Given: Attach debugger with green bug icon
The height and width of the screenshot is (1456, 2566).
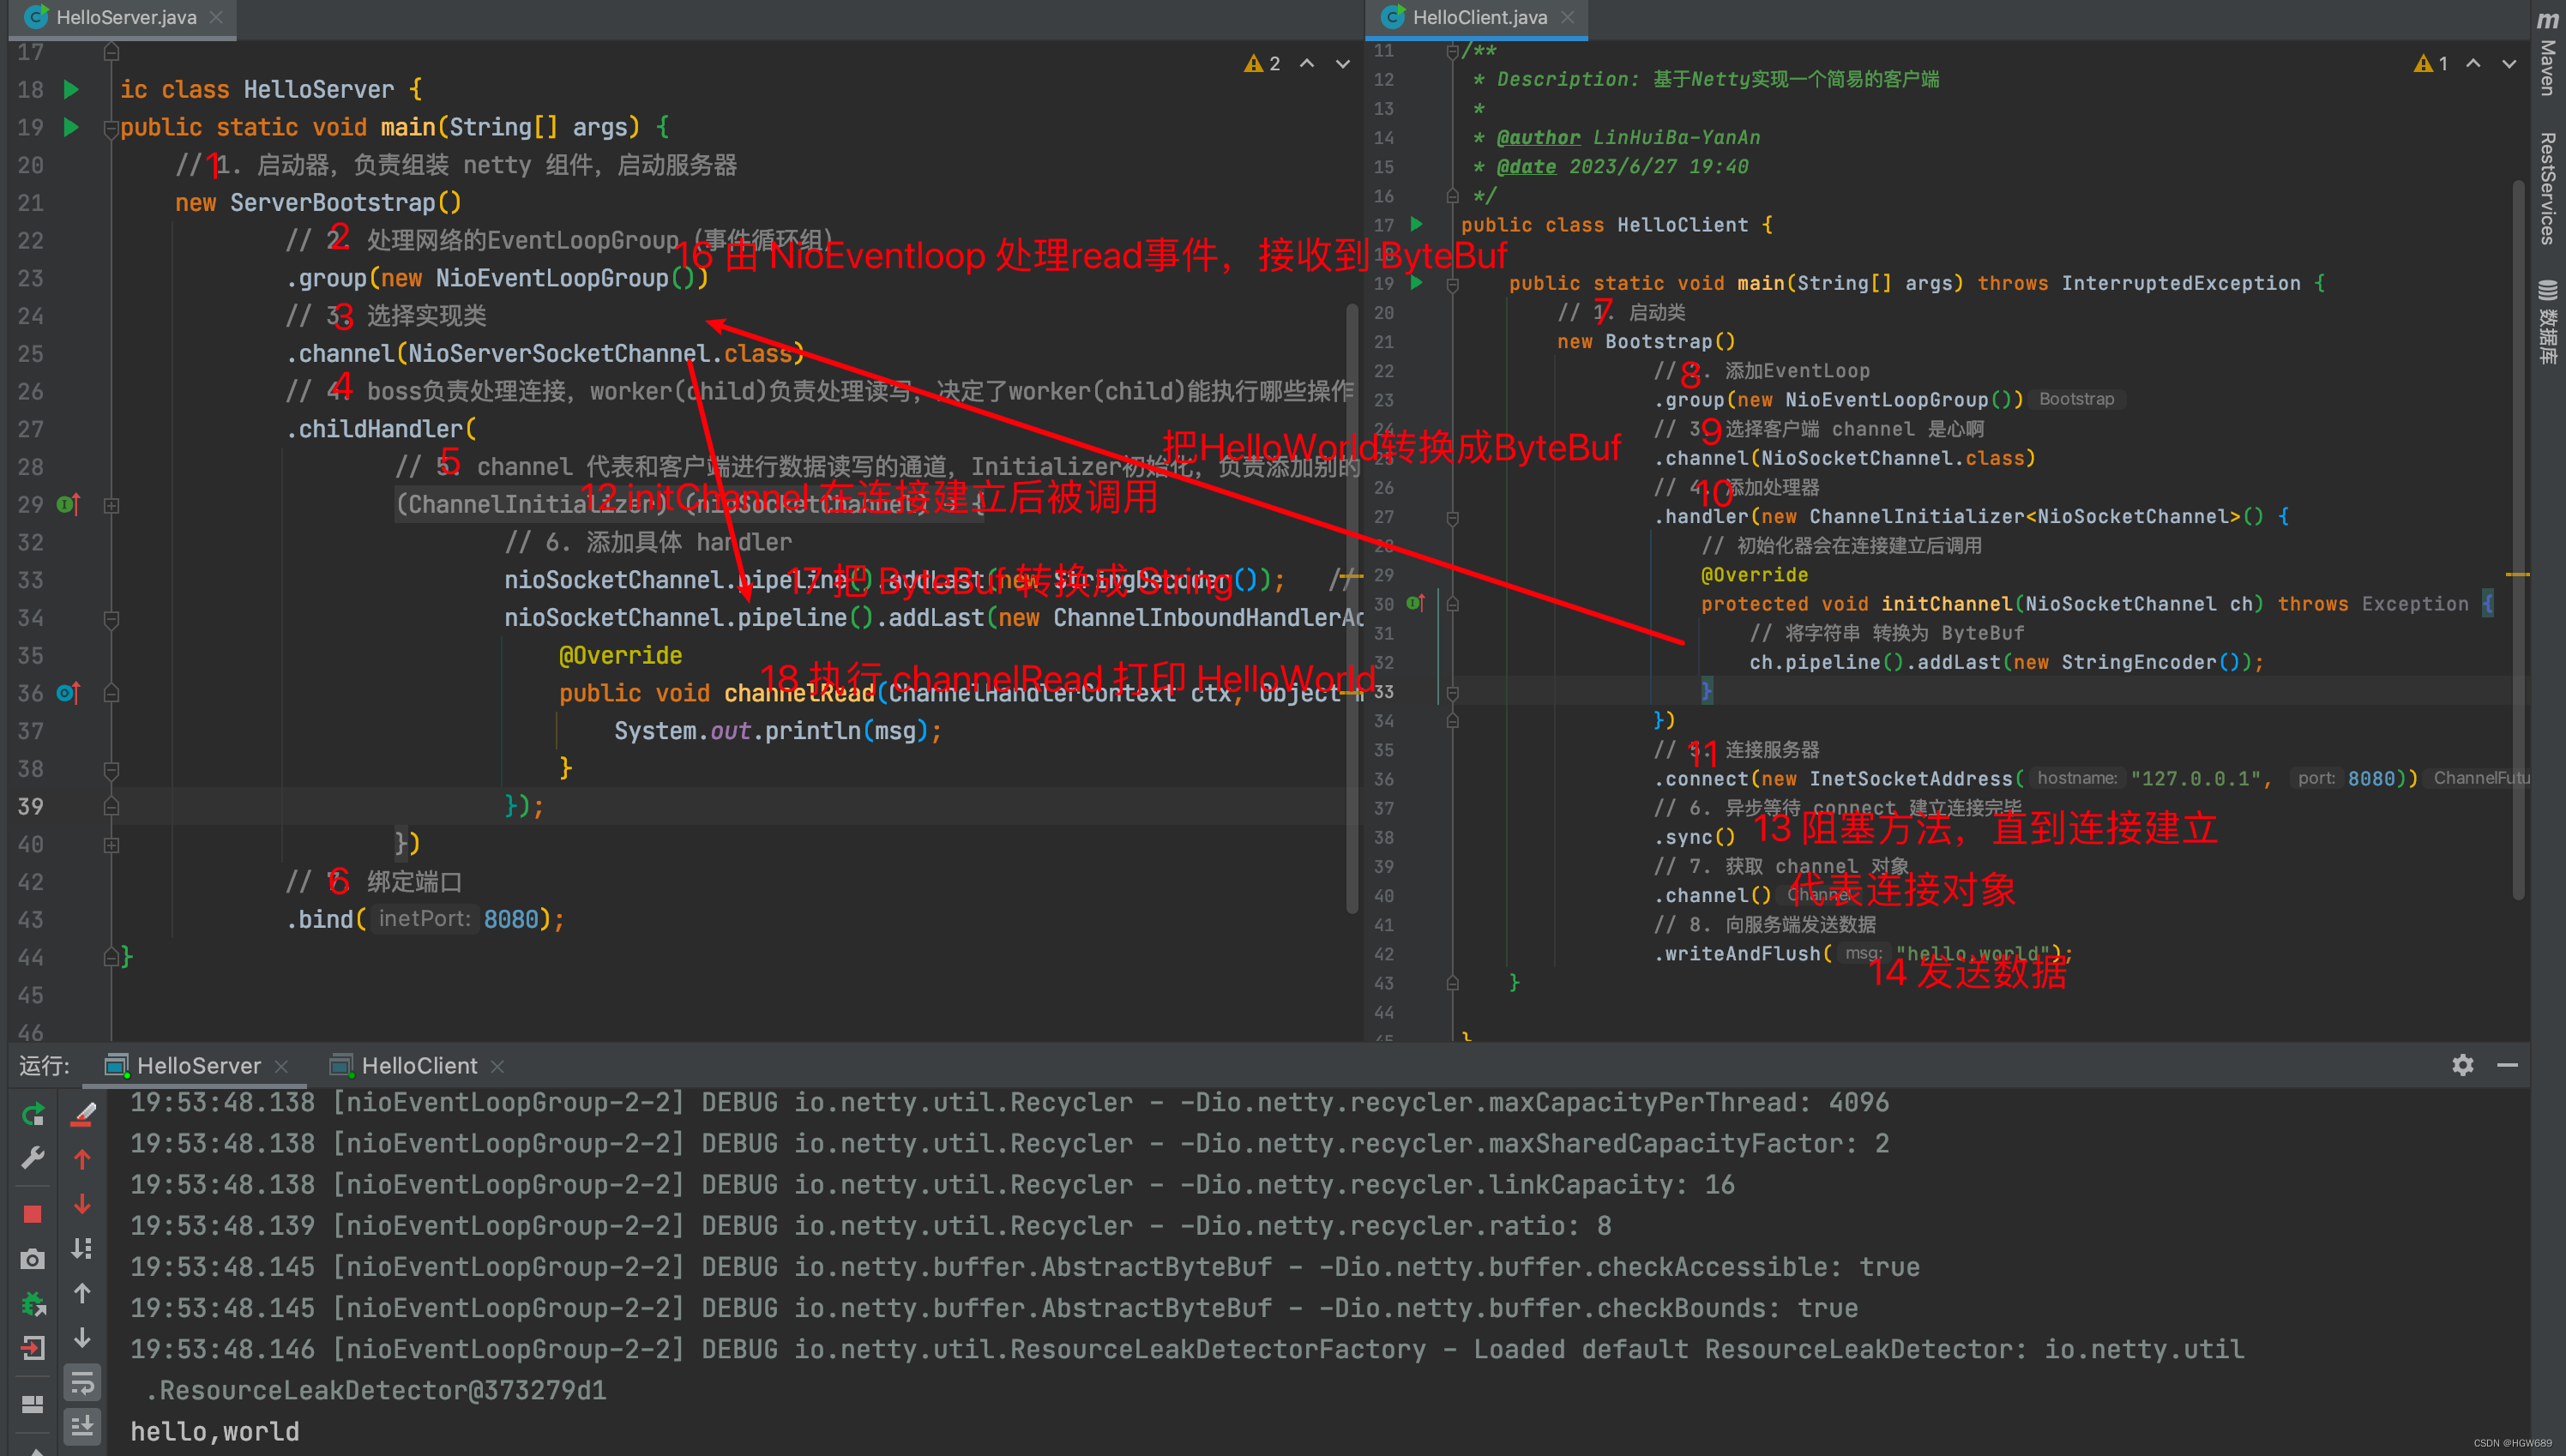Looking at the screenshot, I should (33, 1304).
